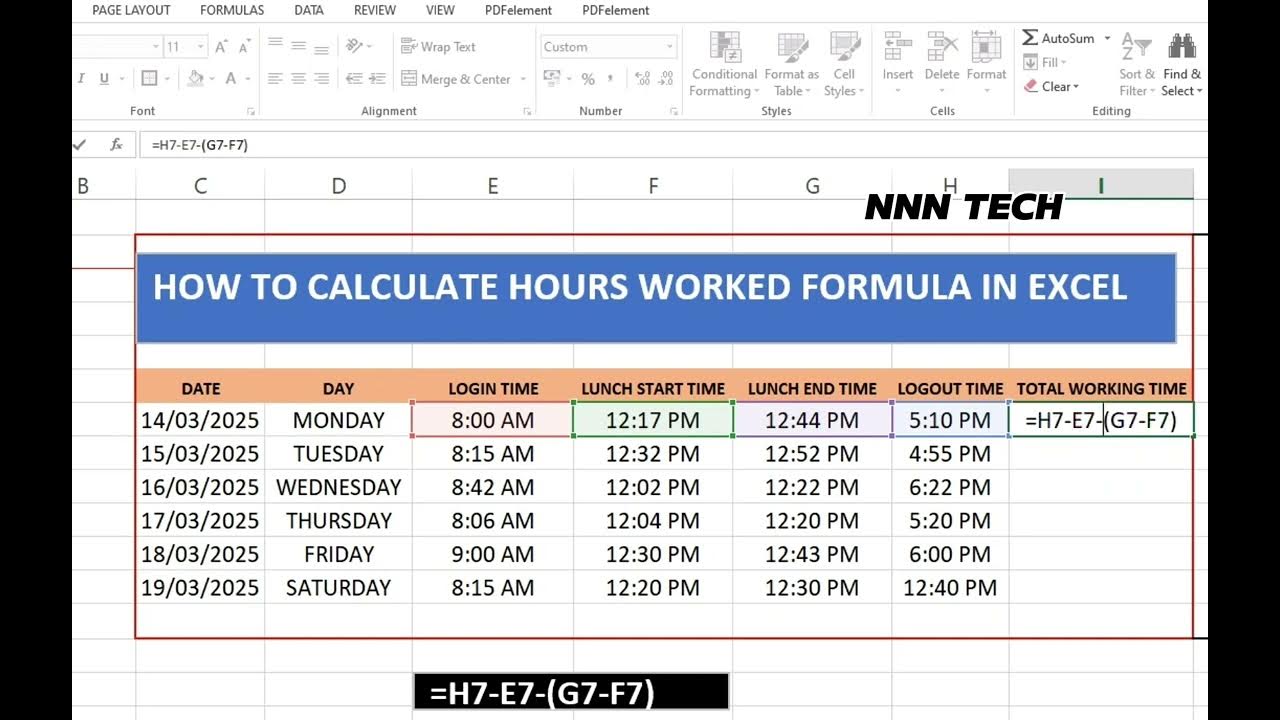Open Sort & Filter
This screenshot has height=720, width=1280.
click(x=1137, y=65)
